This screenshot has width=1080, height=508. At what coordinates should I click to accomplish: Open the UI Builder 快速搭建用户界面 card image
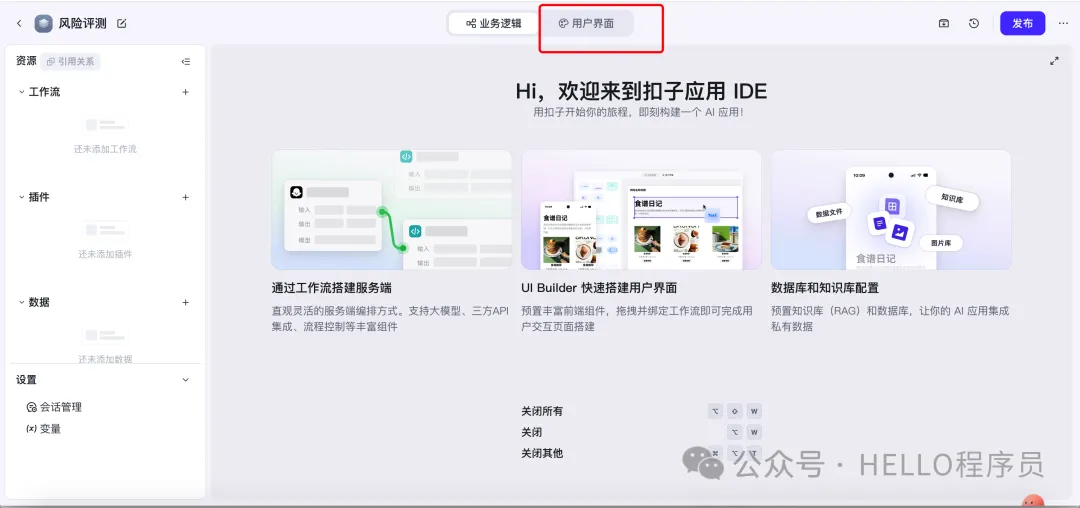641,210
